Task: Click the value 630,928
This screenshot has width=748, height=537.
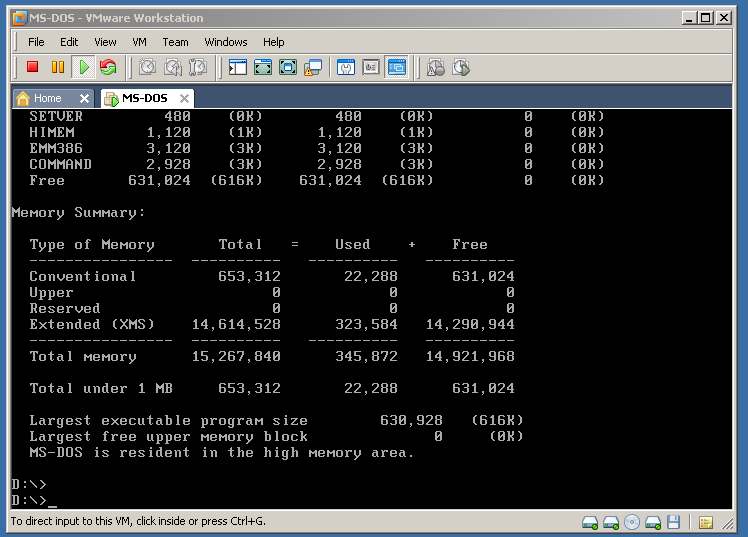Action: click(x=411, y=420)
